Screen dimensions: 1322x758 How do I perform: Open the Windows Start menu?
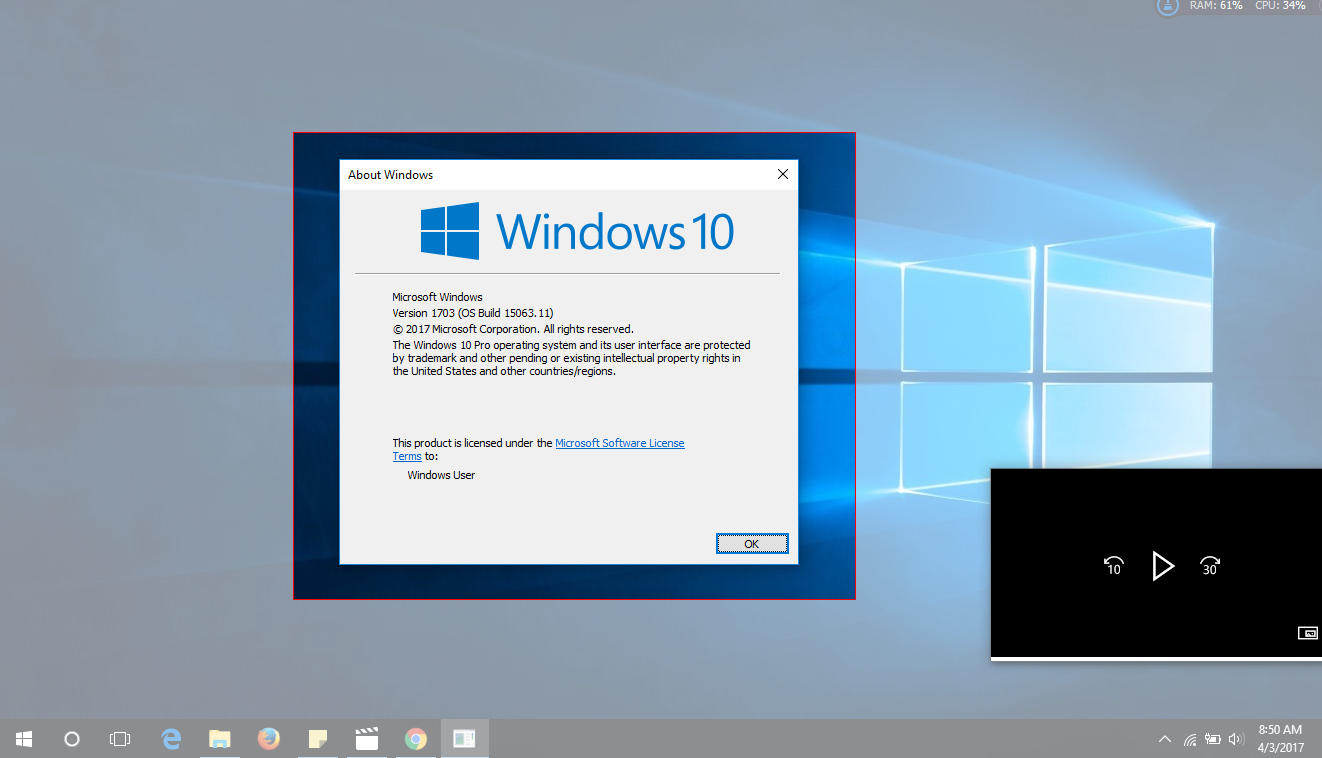tap(24, 739)
